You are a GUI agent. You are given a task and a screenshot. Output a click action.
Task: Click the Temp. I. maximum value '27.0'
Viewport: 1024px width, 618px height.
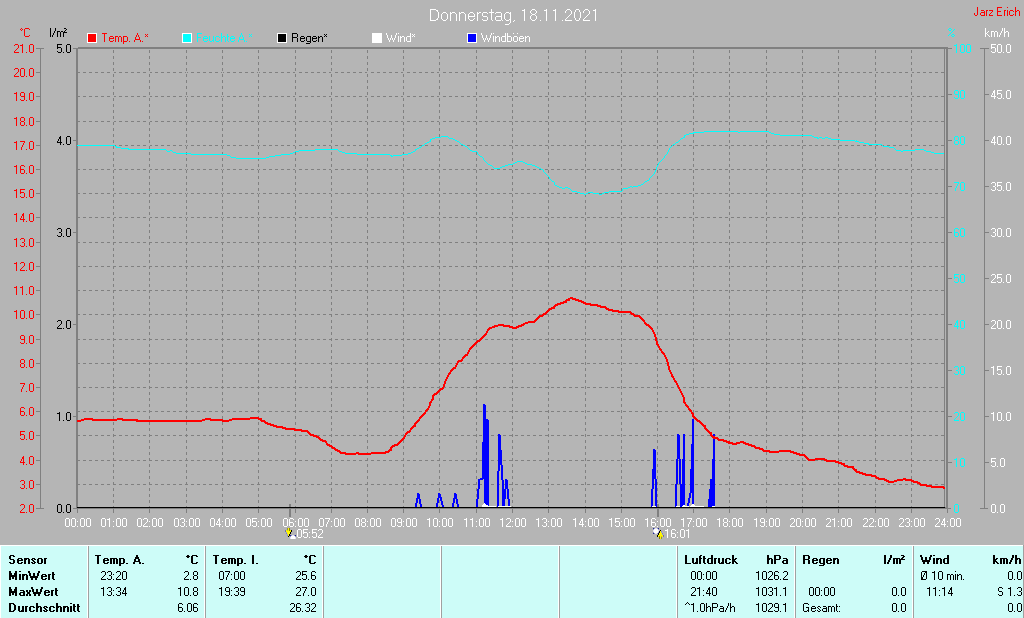[306, 592]
